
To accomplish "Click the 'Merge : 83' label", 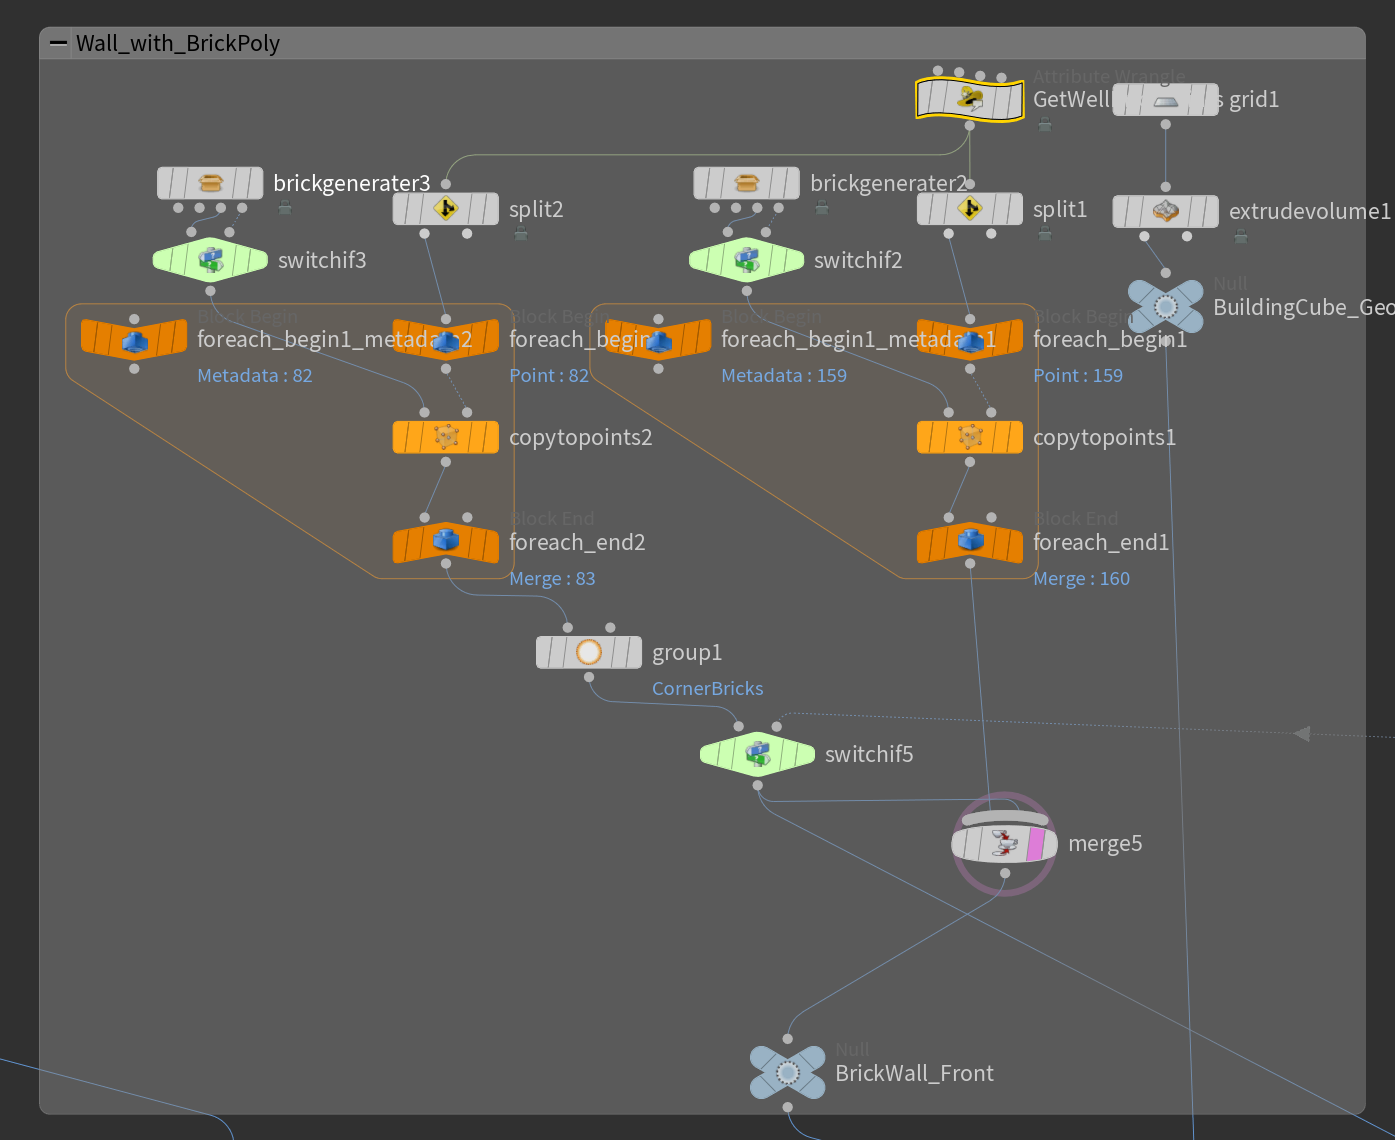I will click(x=552, y=579).
